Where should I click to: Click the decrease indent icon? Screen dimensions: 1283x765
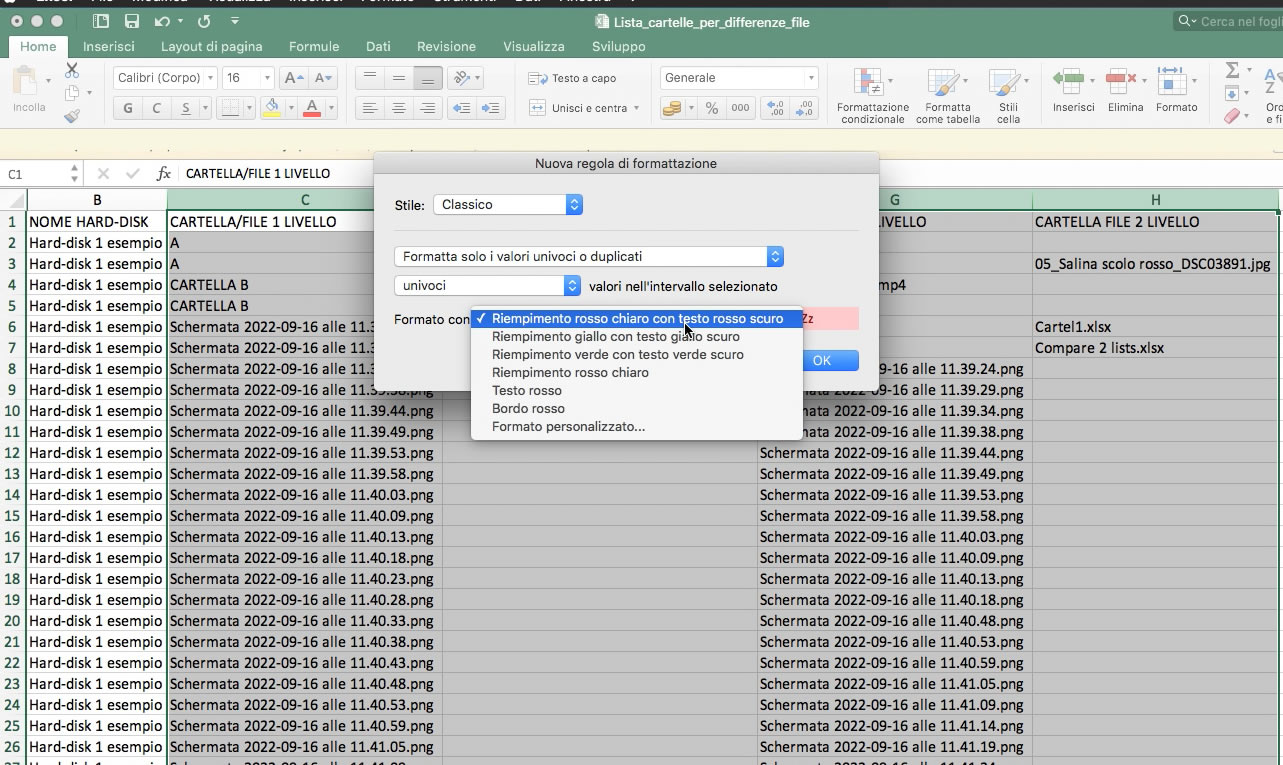461,108
